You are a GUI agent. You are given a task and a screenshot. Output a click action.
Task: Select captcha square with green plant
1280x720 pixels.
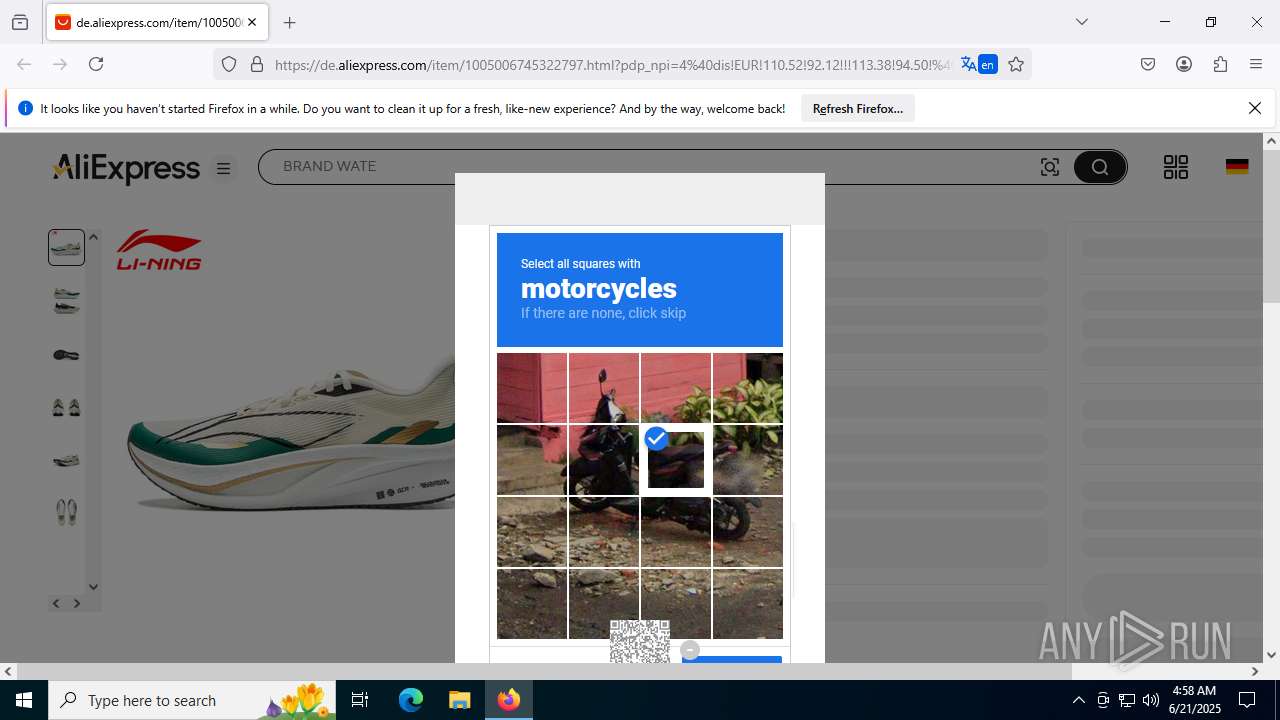coord(748,388)
